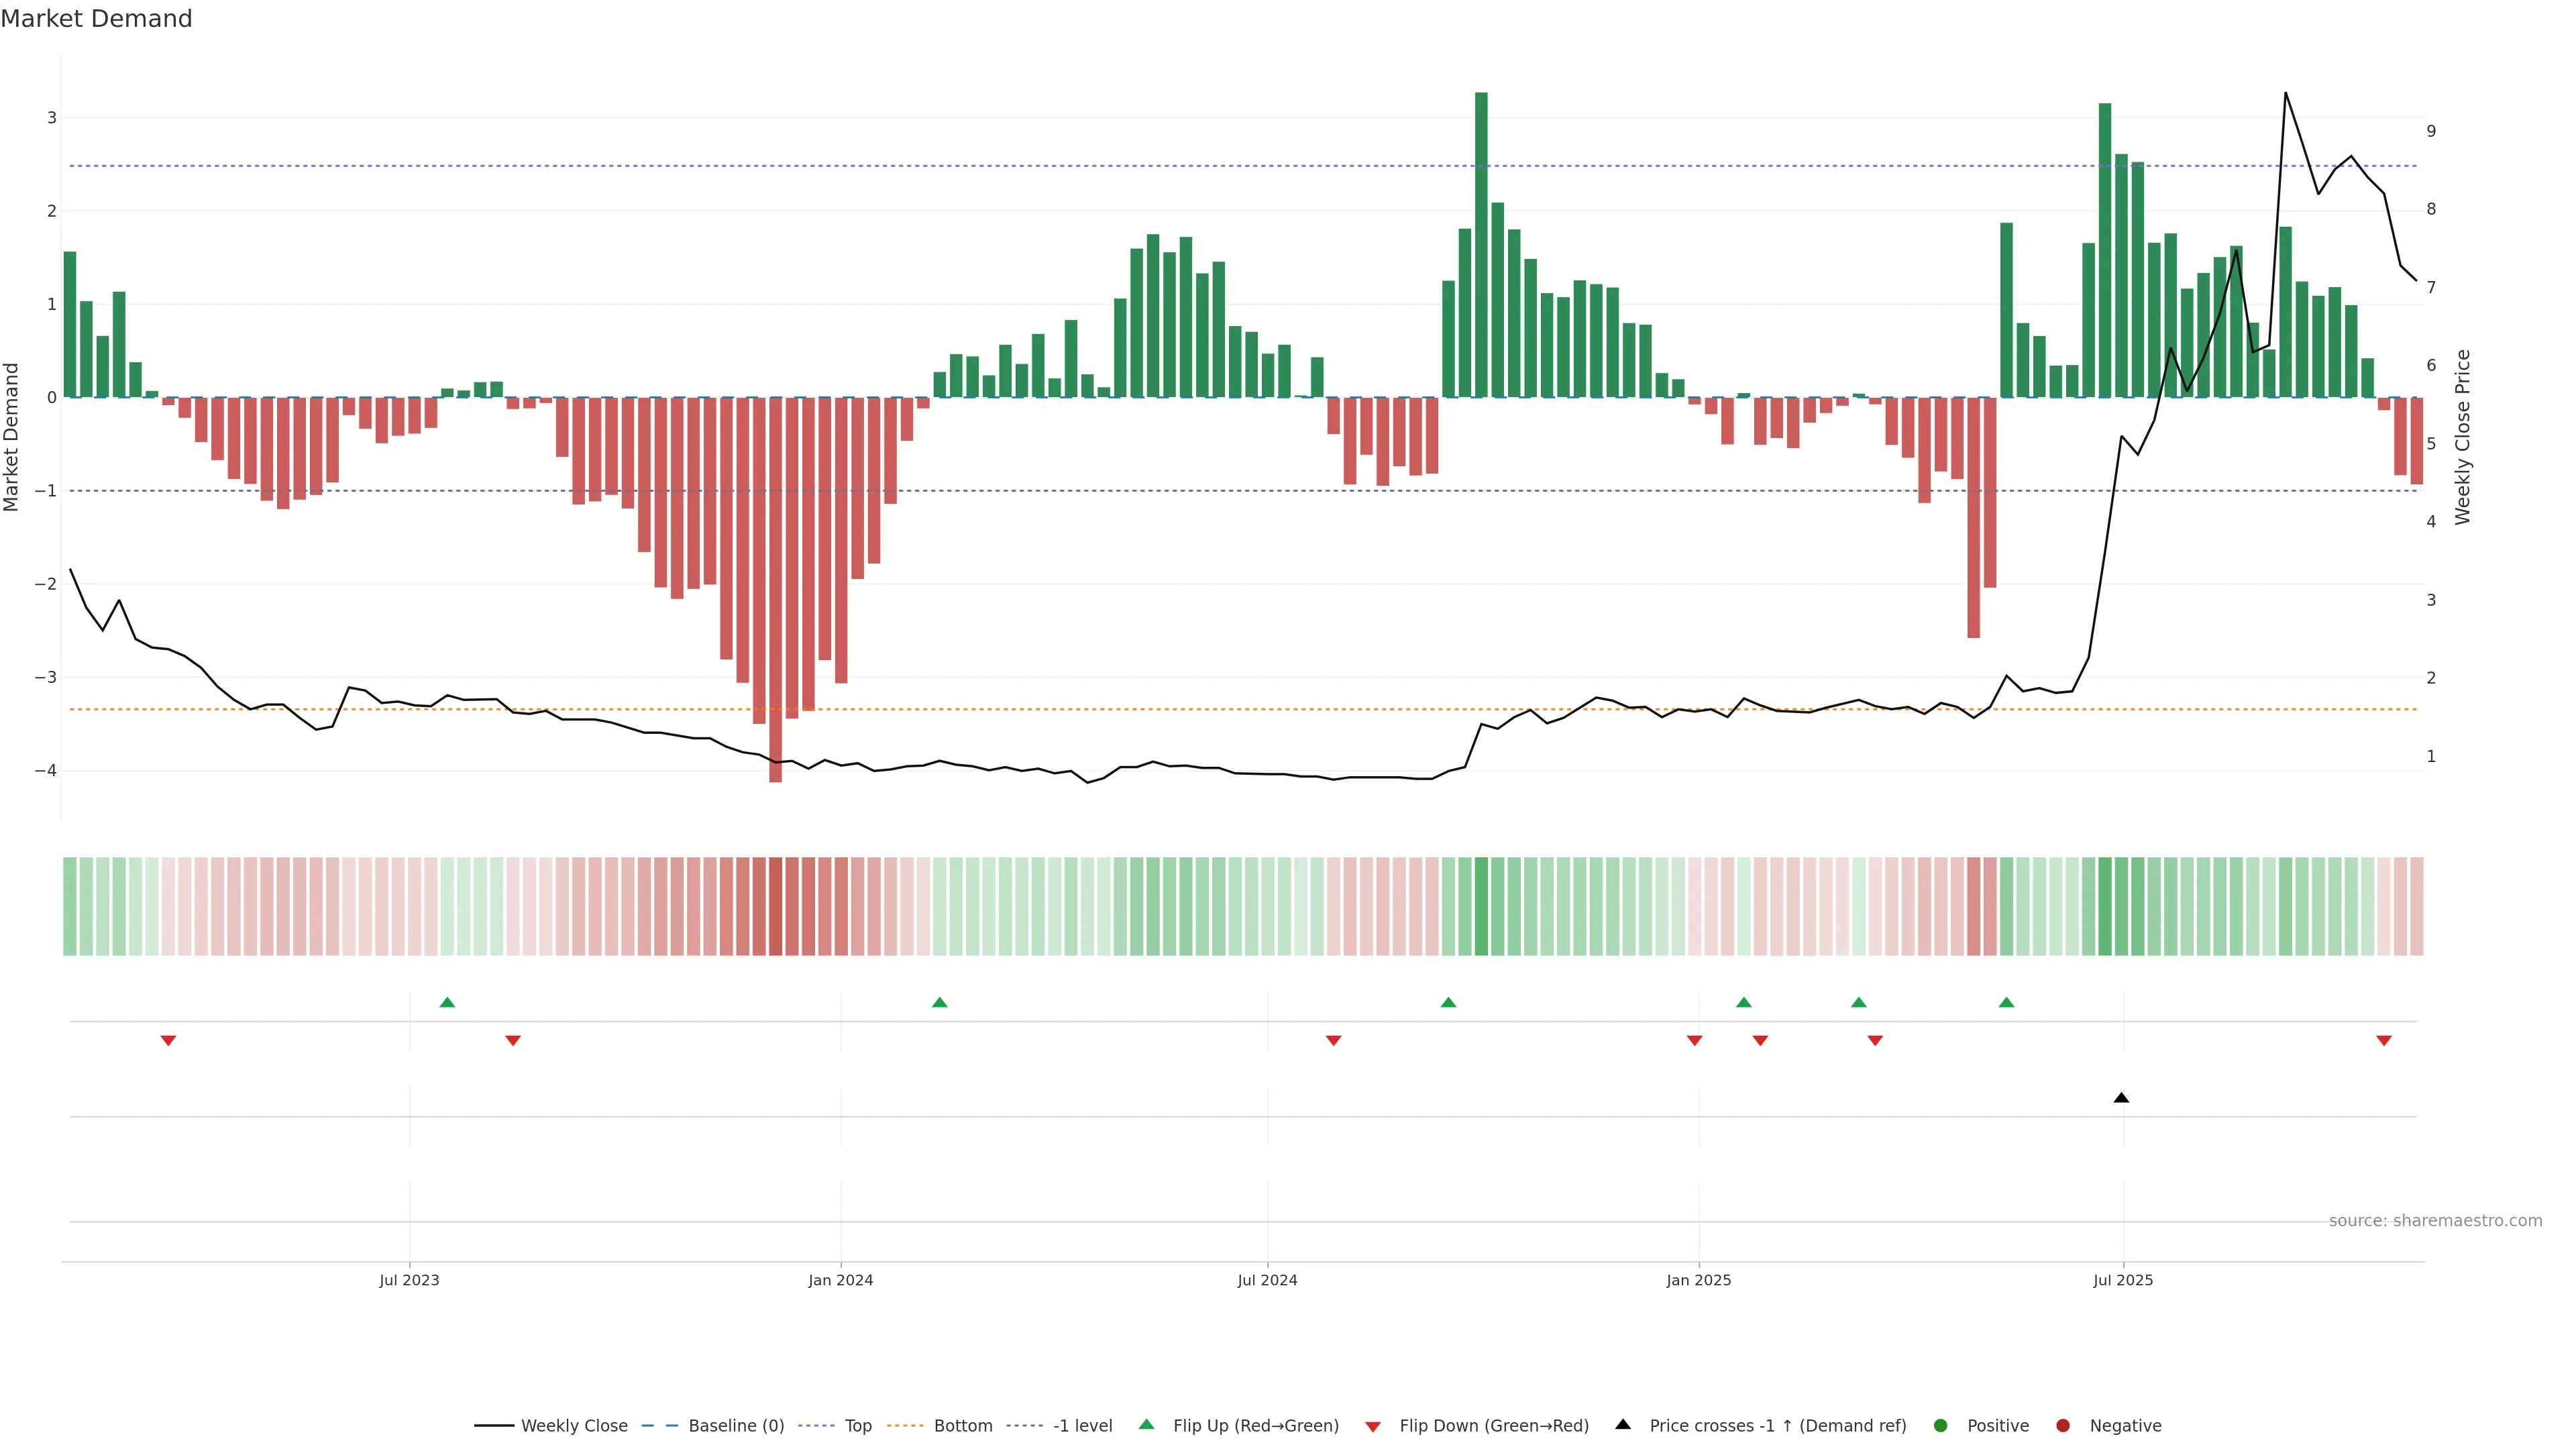Screen dimensions: 2576x1449
Task: Click the -1 level legend item
Action: (x=1082, y=1426)
